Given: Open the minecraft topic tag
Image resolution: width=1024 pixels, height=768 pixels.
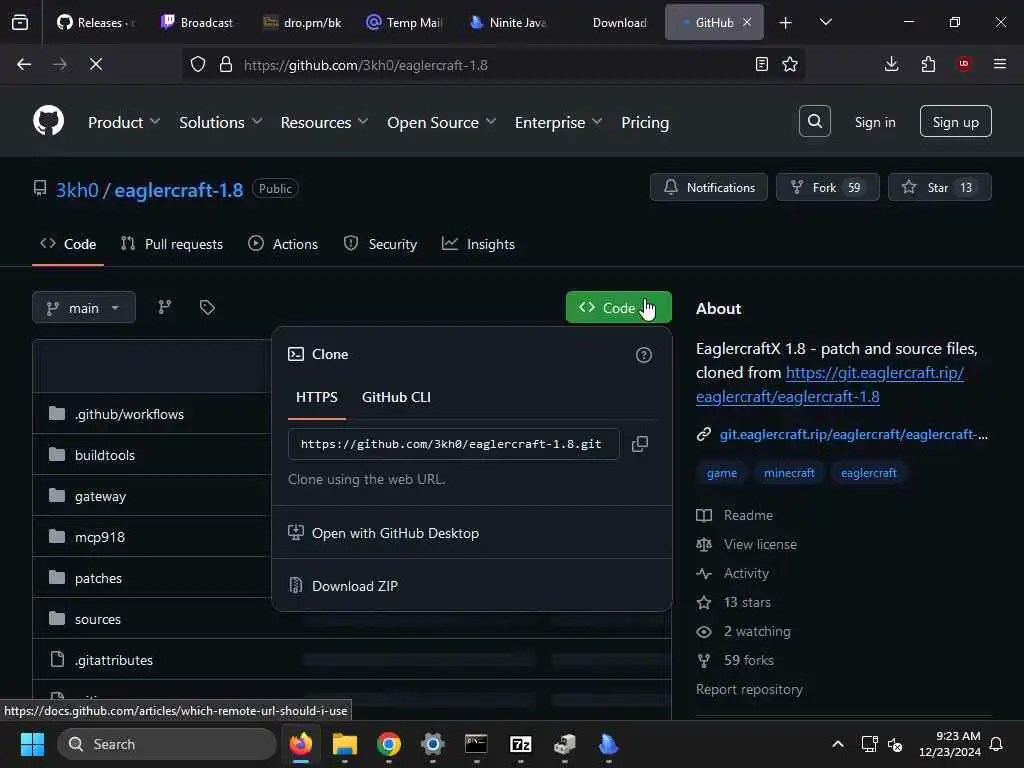Looking at the screenshot, I should 789,473.
